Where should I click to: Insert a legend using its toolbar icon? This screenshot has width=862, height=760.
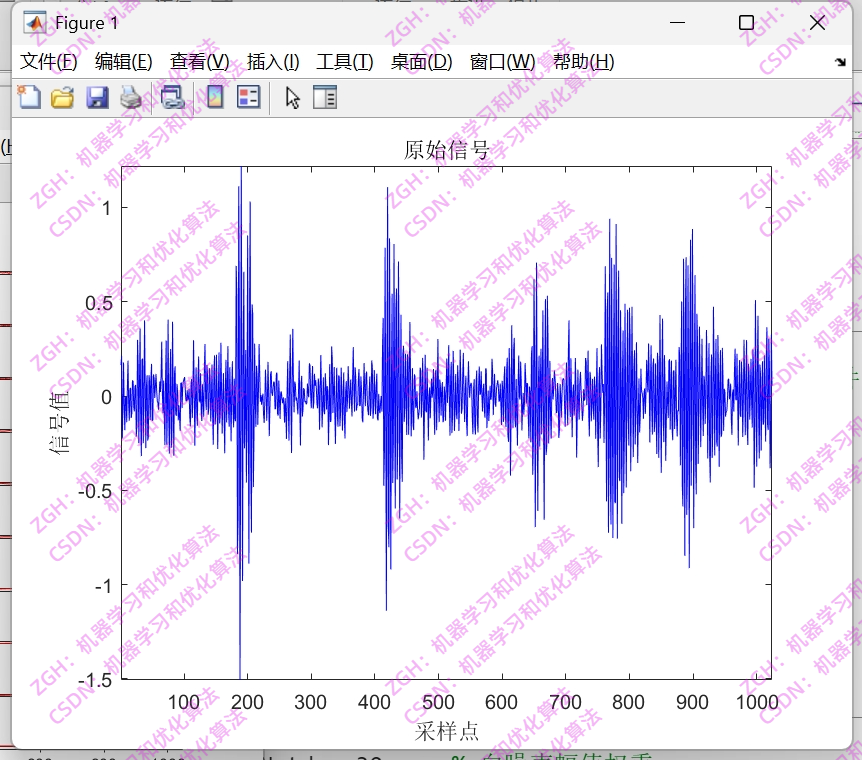pos(249,97)
